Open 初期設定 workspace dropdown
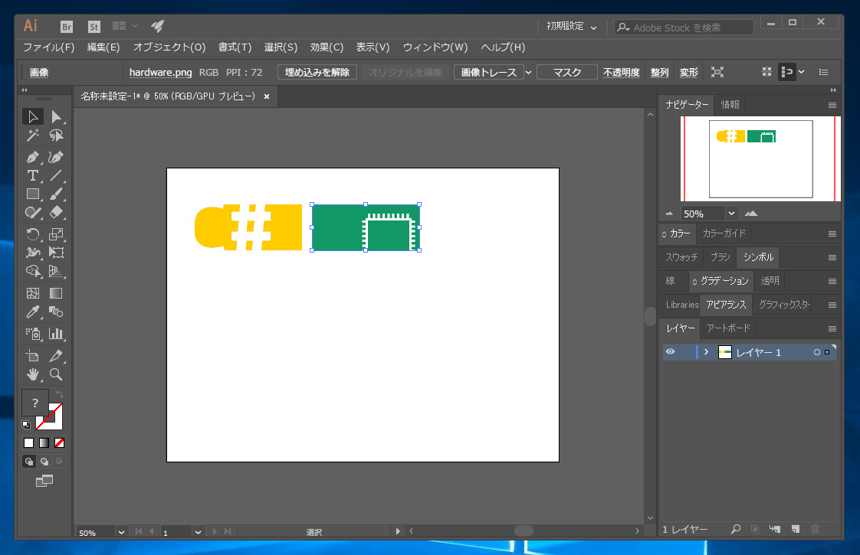Viewport: 860px width, 555px height. point(571,27)
